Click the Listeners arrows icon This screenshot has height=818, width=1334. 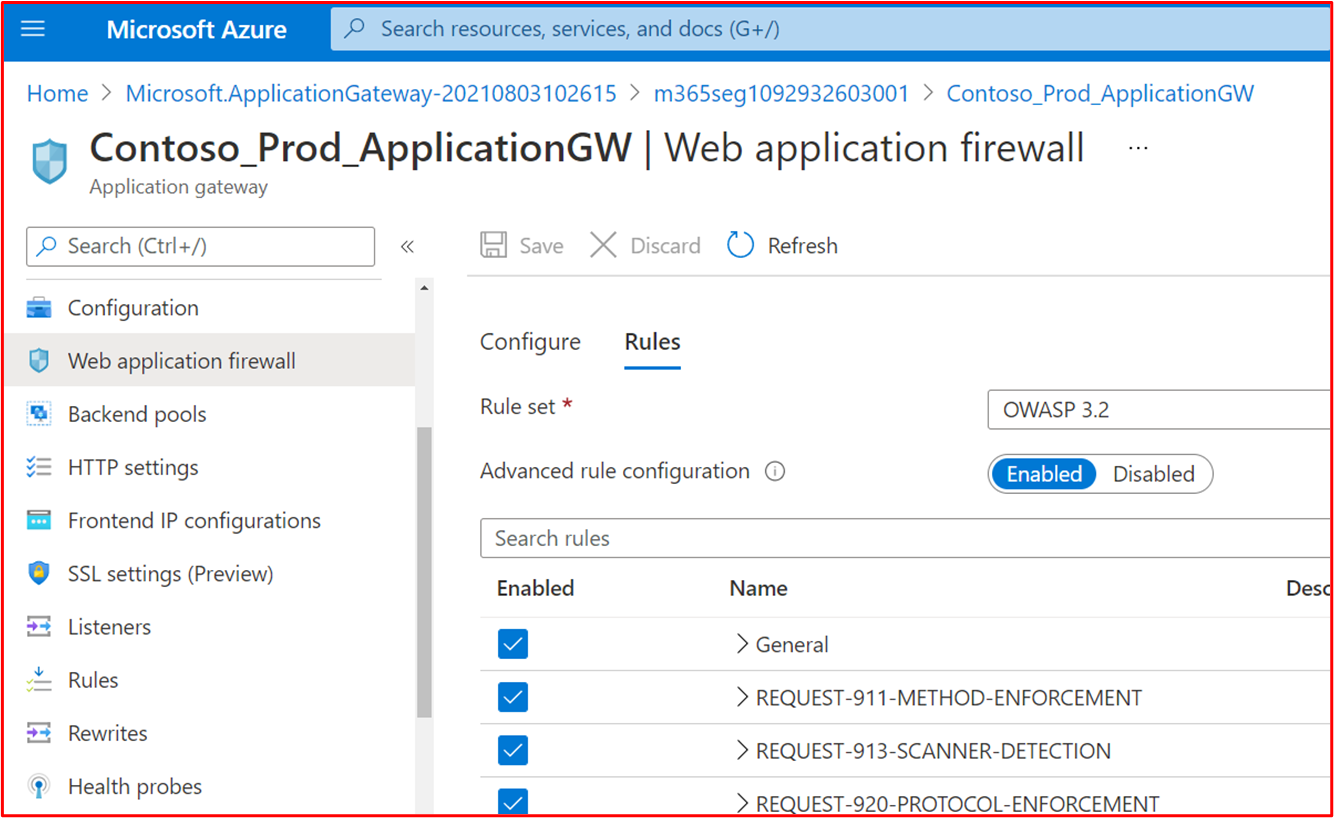[39, 627]
